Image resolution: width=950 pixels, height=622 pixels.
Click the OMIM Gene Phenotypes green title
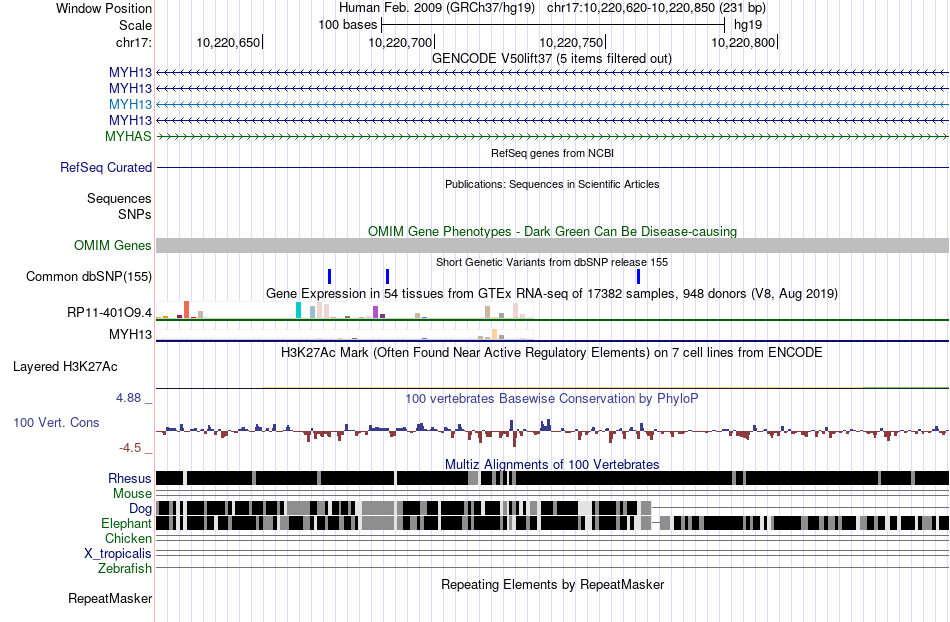[x=552, y=231]
